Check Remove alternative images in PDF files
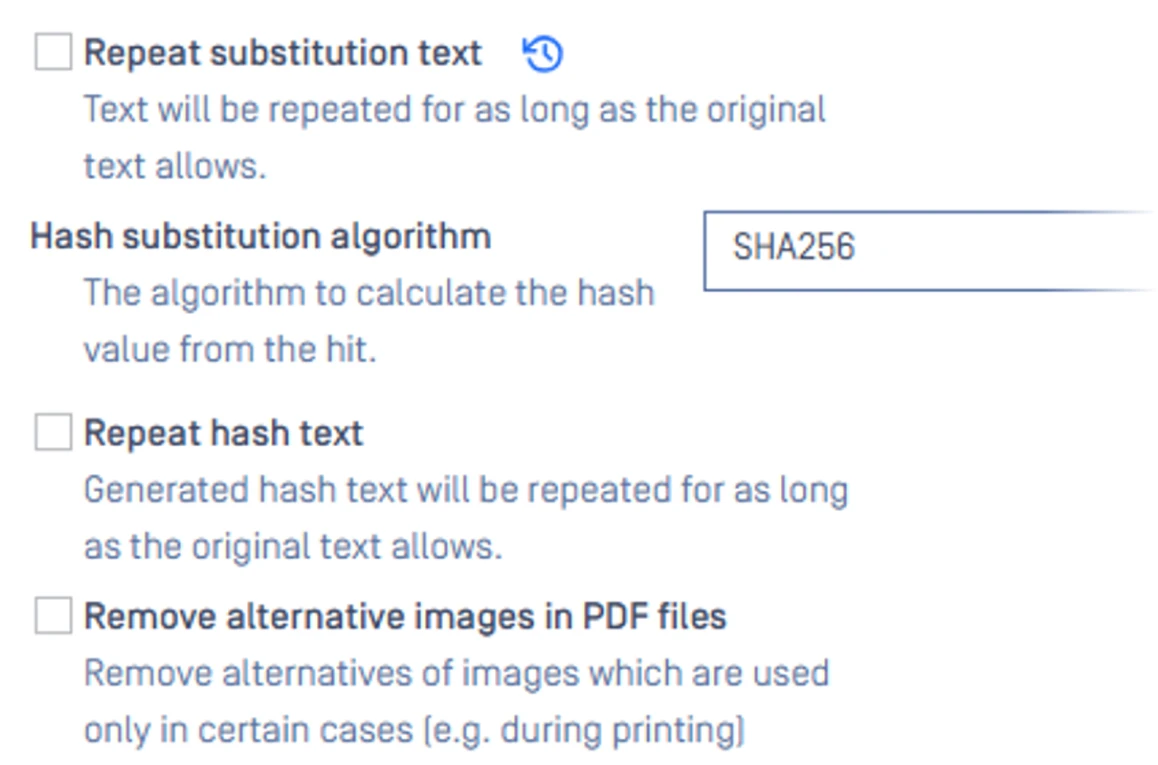 click(x=53, y=616)
